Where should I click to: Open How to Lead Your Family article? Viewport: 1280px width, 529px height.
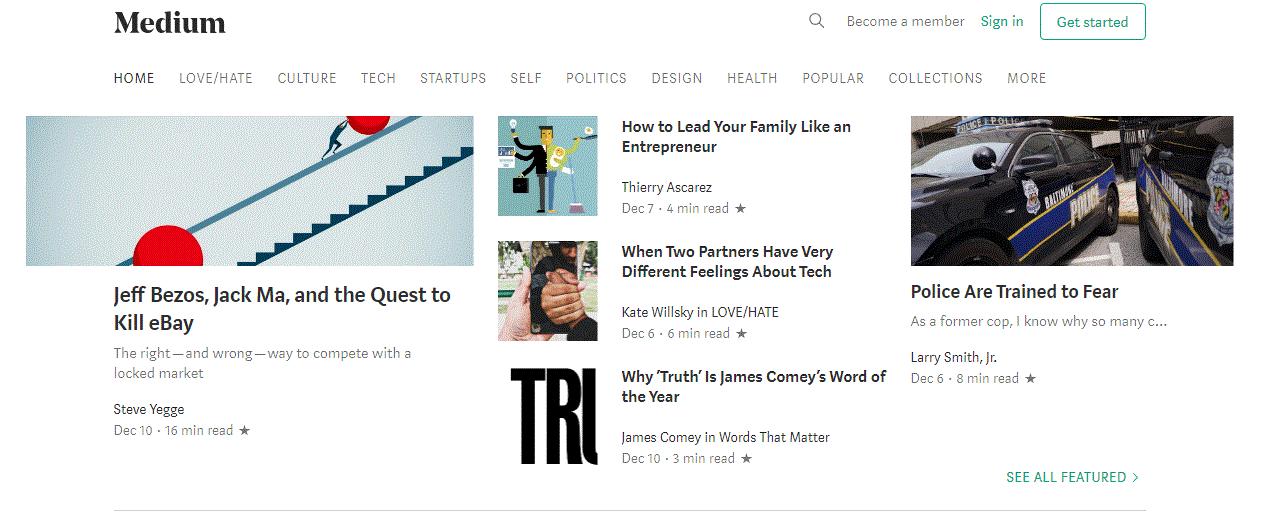pyautogui.click(x=736, y=137)
